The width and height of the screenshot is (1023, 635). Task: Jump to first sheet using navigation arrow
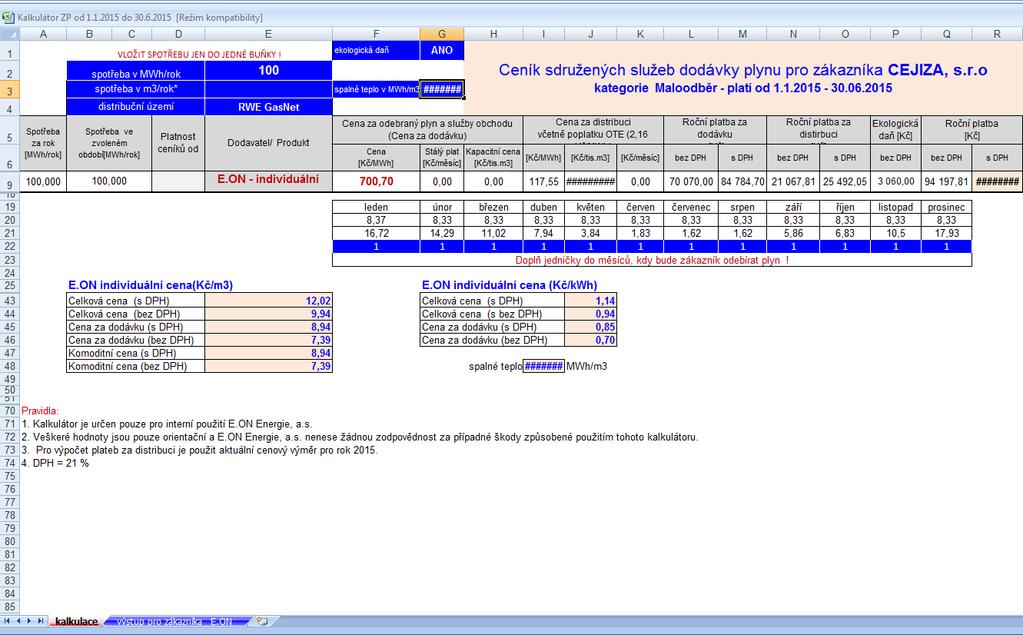8,621
